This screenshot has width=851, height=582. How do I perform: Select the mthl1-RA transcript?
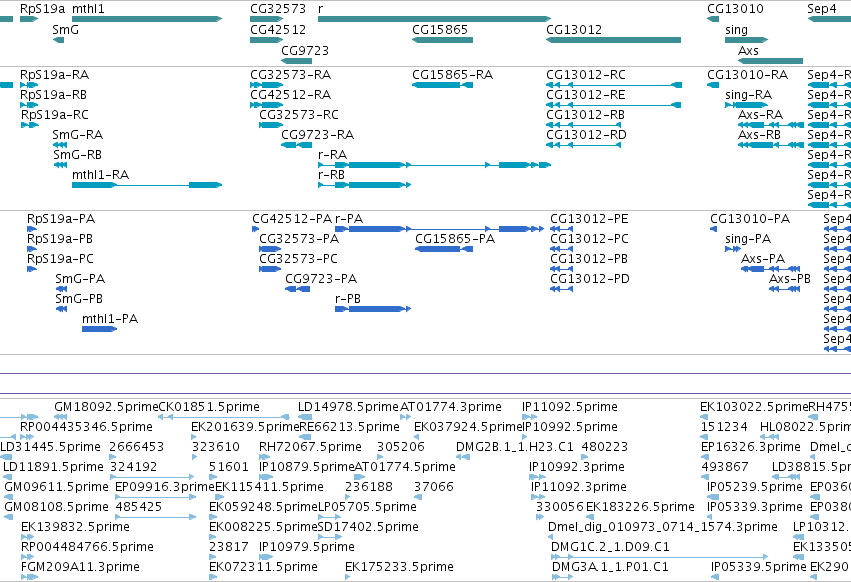(147, 185)
